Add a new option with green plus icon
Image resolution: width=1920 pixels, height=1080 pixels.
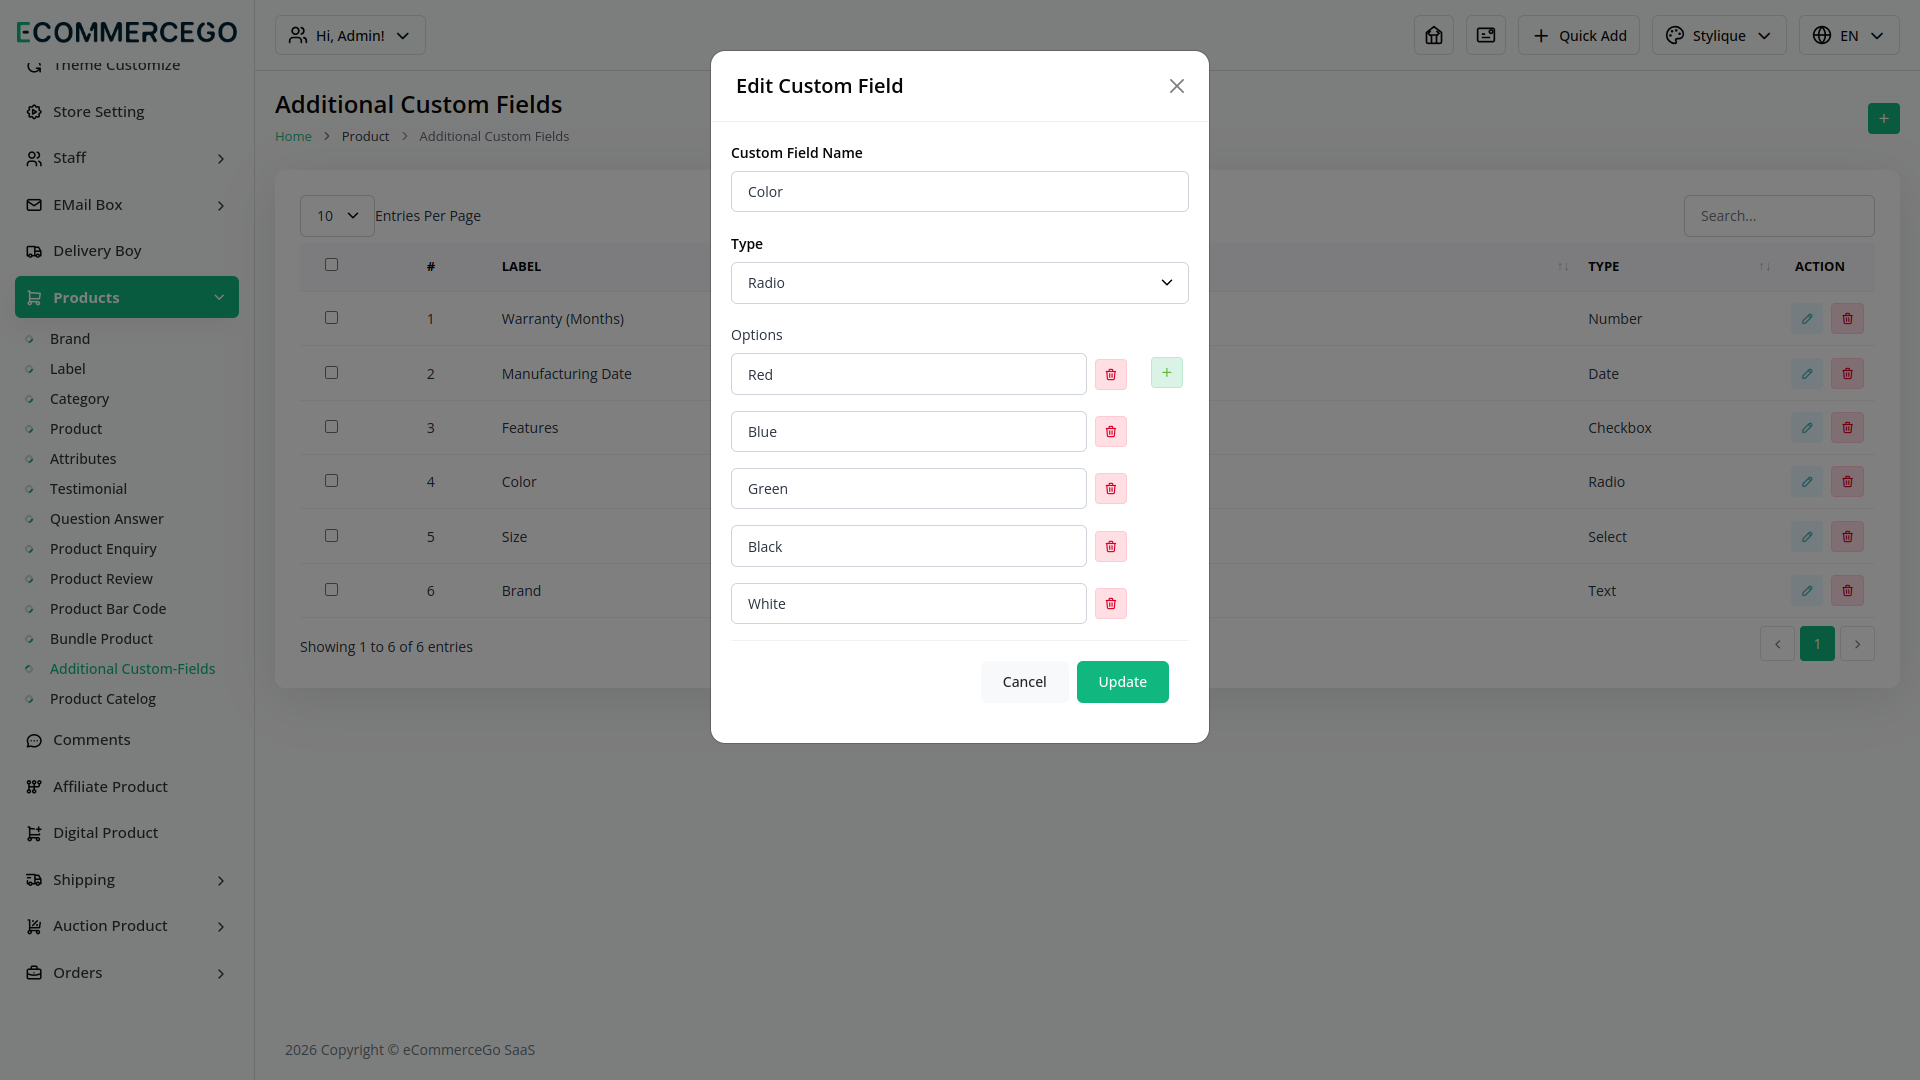[1166, 373]
